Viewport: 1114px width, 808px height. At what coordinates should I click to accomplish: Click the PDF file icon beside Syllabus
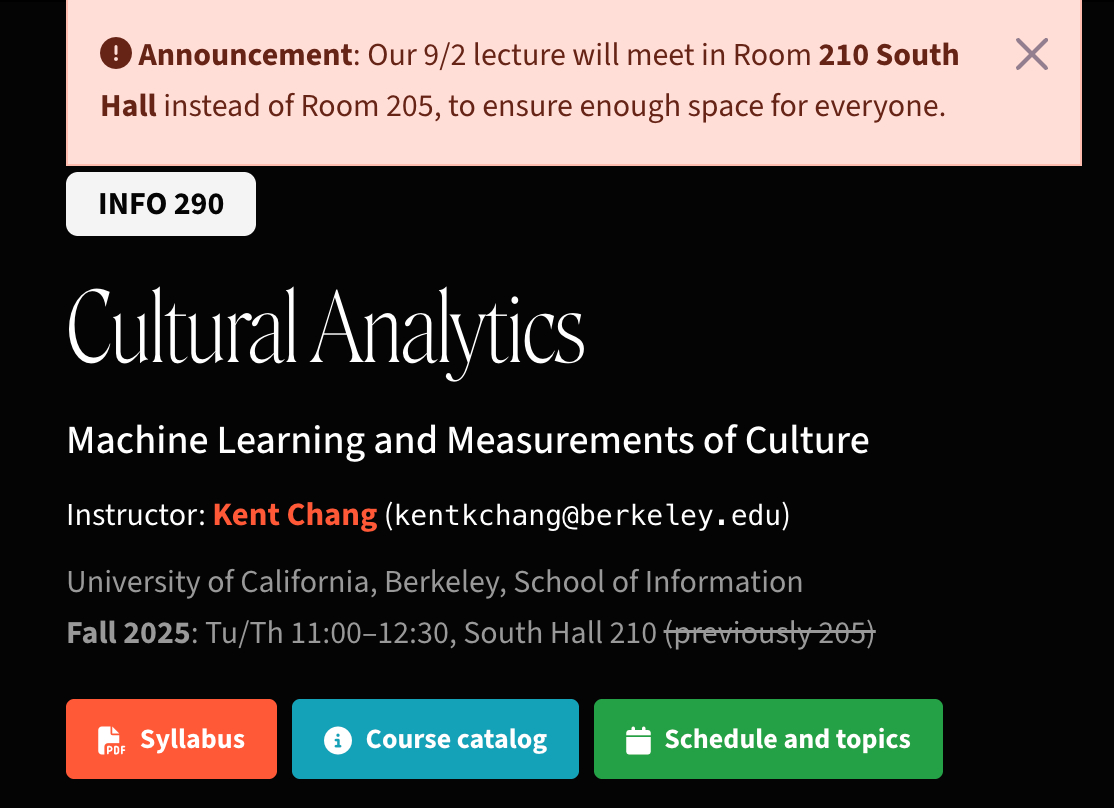pos(111,740)
